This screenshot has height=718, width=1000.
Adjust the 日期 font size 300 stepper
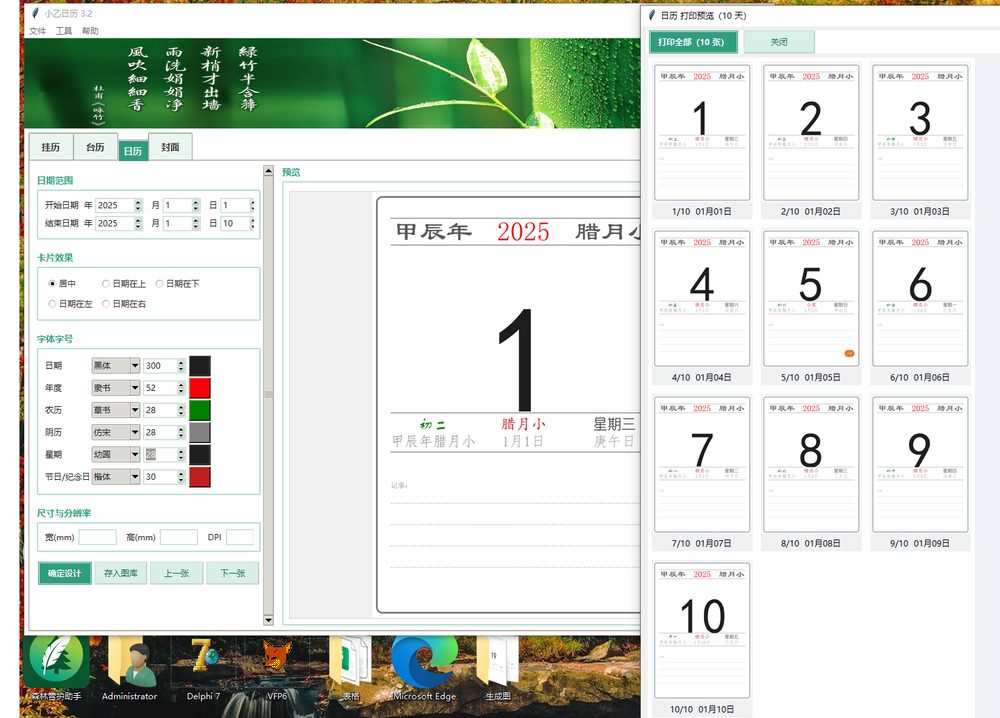(181, 365)
